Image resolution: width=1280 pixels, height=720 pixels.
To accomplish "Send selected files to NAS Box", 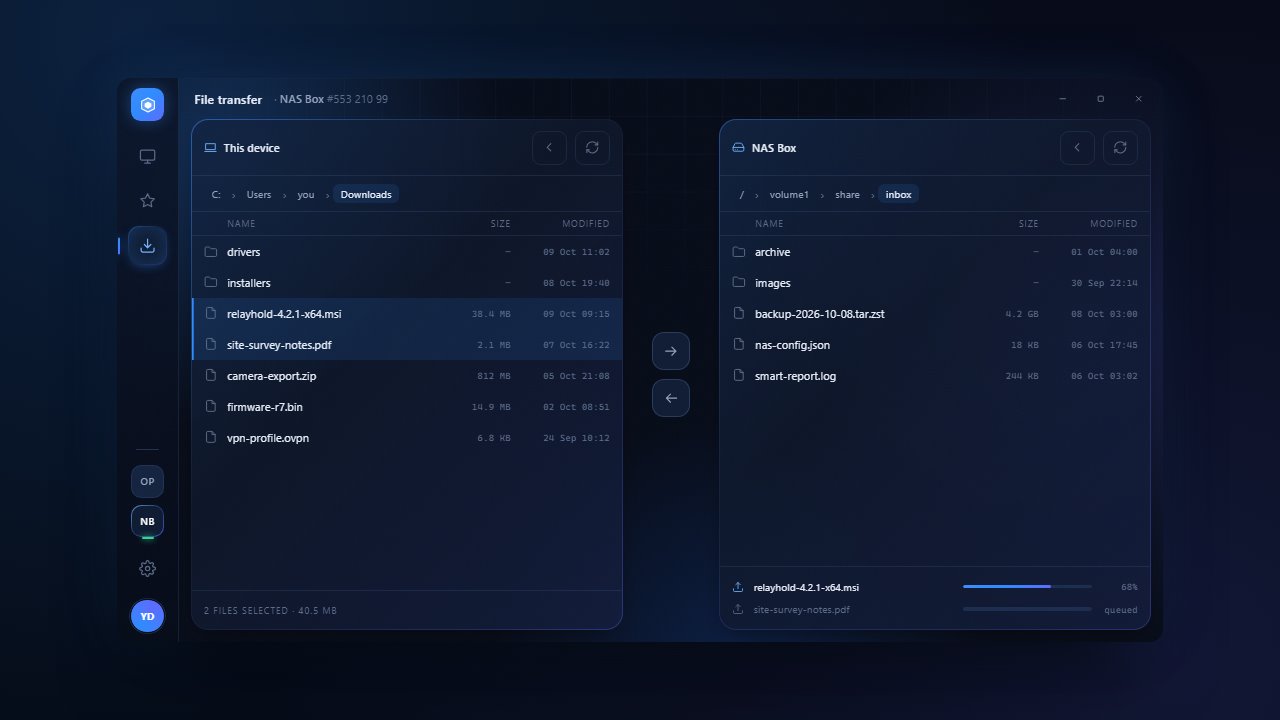I will point(671,351).
